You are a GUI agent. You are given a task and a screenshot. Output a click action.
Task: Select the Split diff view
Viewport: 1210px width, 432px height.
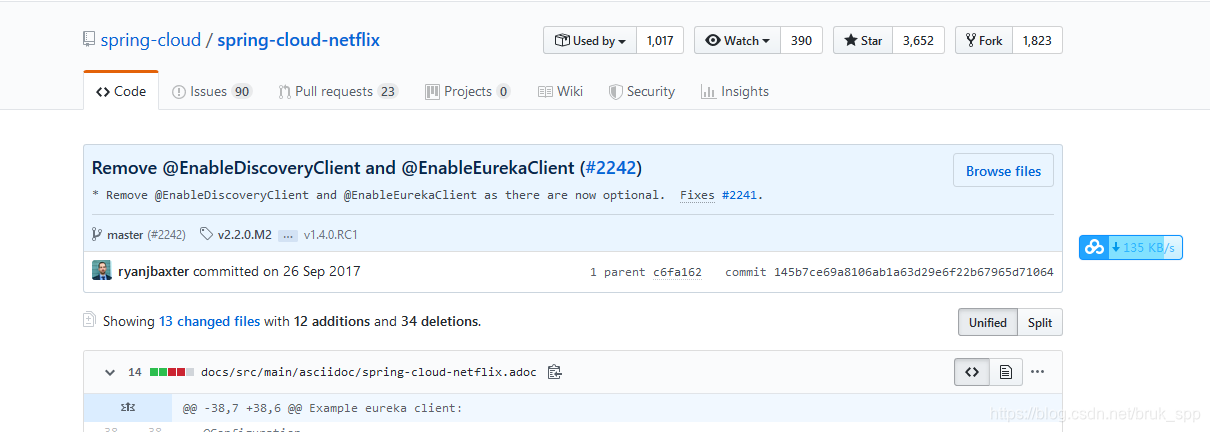(x=1040, y=322)
